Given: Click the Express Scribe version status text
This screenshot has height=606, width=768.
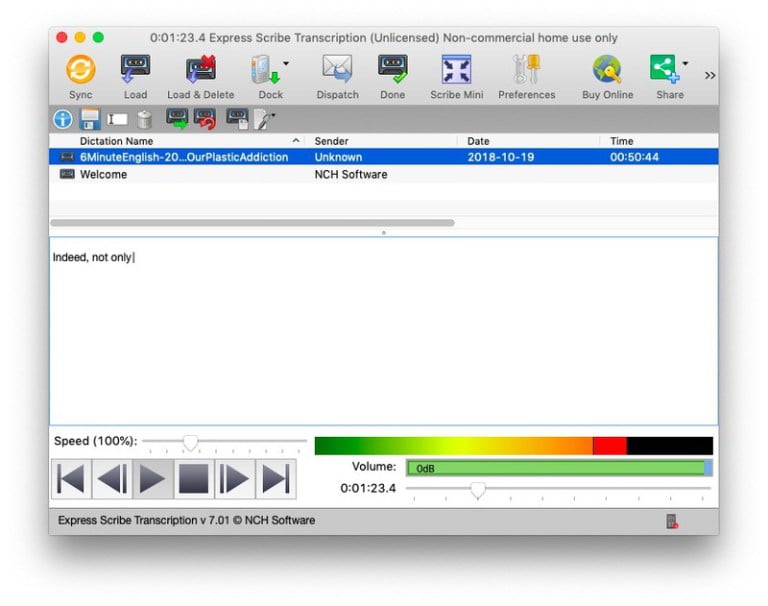Looking at the screenshot, I should point(186,520).
